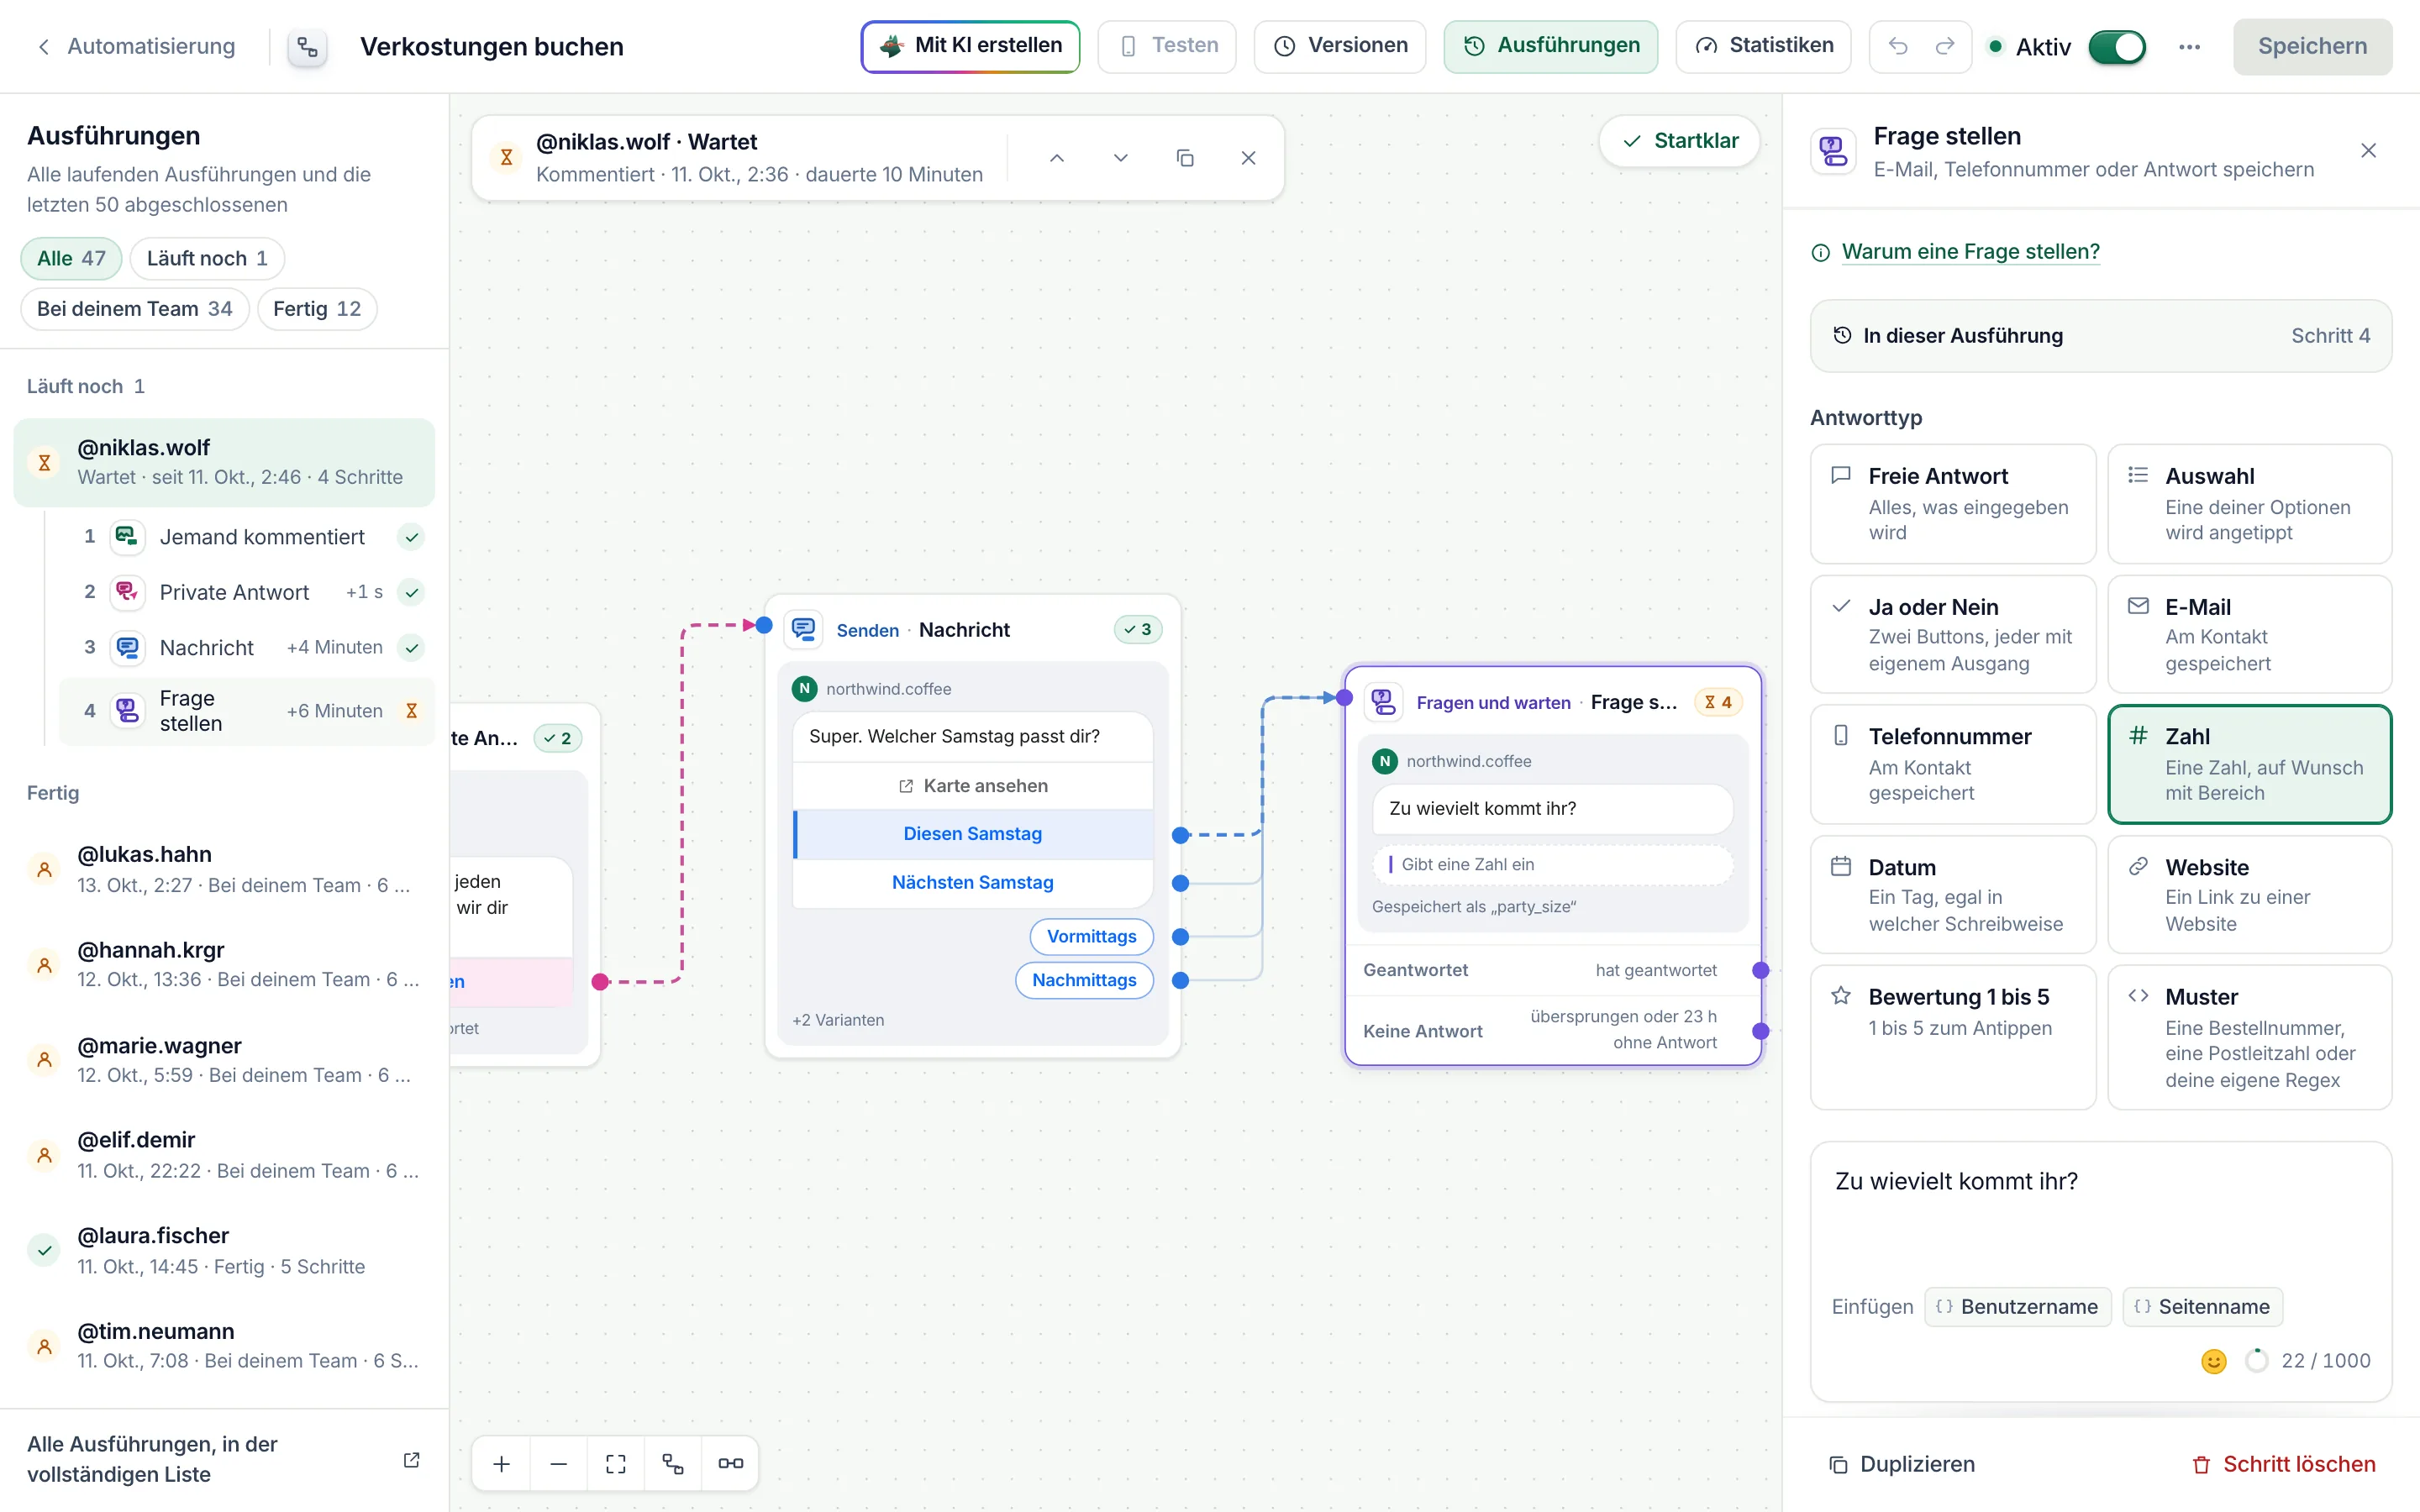Select step 3 Nachricht in execution
Image resolution: width=2420 pixels, height=1512 pixels.
coord(248,647)
